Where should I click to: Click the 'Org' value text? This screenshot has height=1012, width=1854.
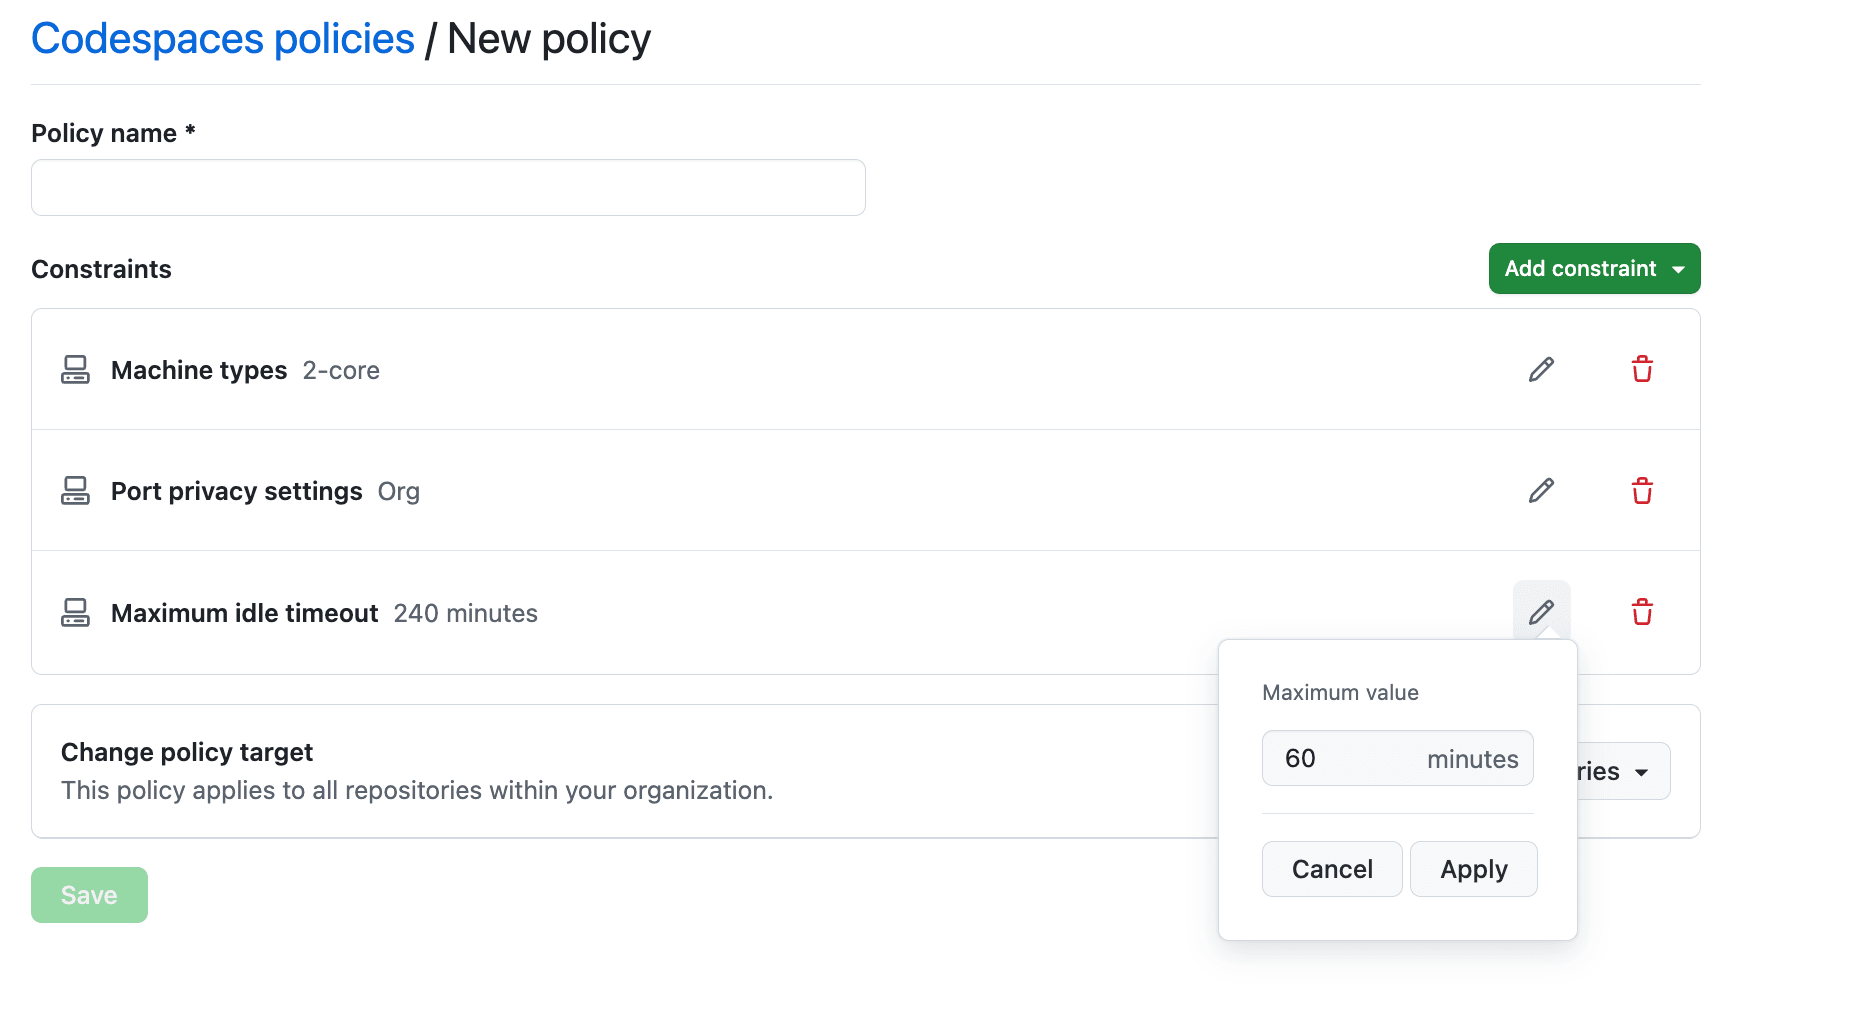tap(399, 491)
